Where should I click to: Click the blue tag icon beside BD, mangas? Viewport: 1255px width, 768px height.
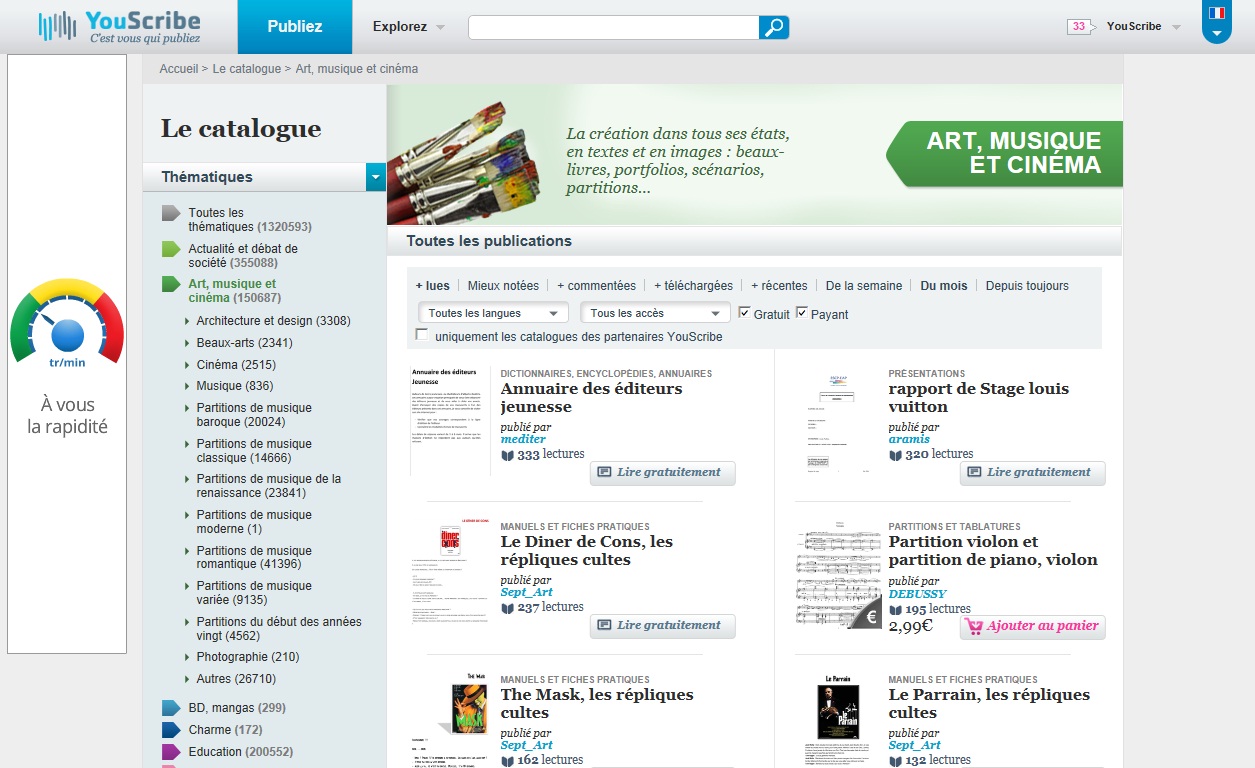tap(171, 708)
